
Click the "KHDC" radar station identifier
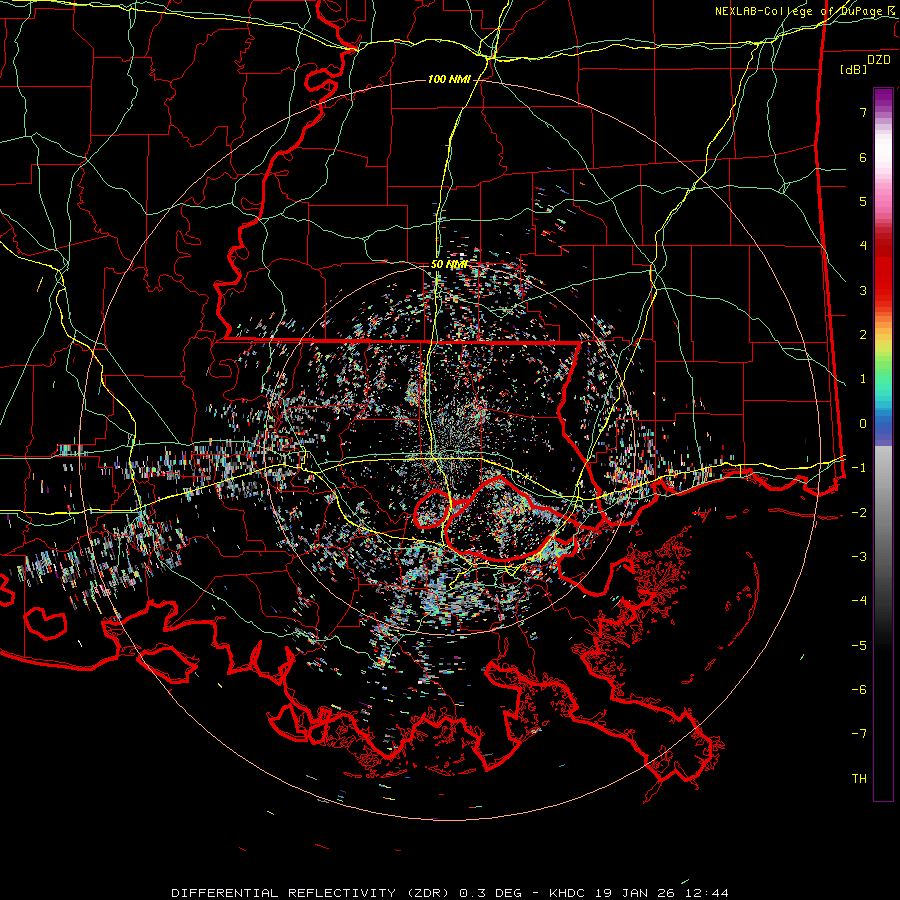tap(567, 893)
